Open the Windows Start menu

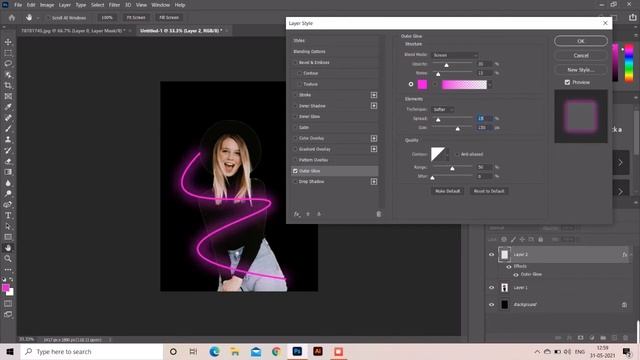pos(10,351)
